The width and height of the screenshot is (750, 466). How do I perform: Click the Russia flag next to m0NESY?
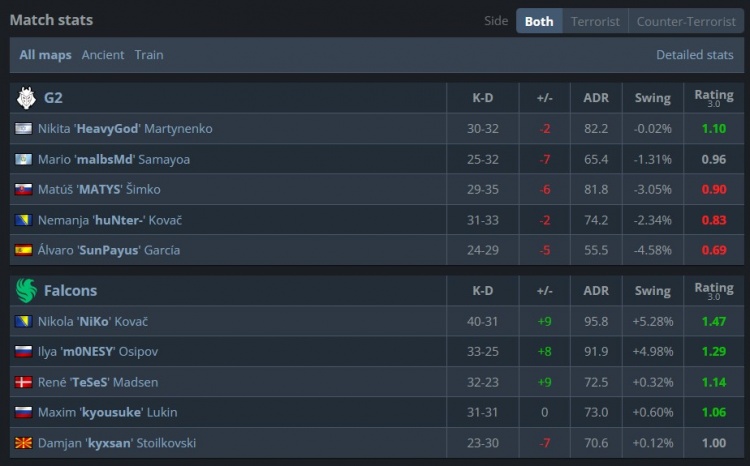(x=23, y=352)
